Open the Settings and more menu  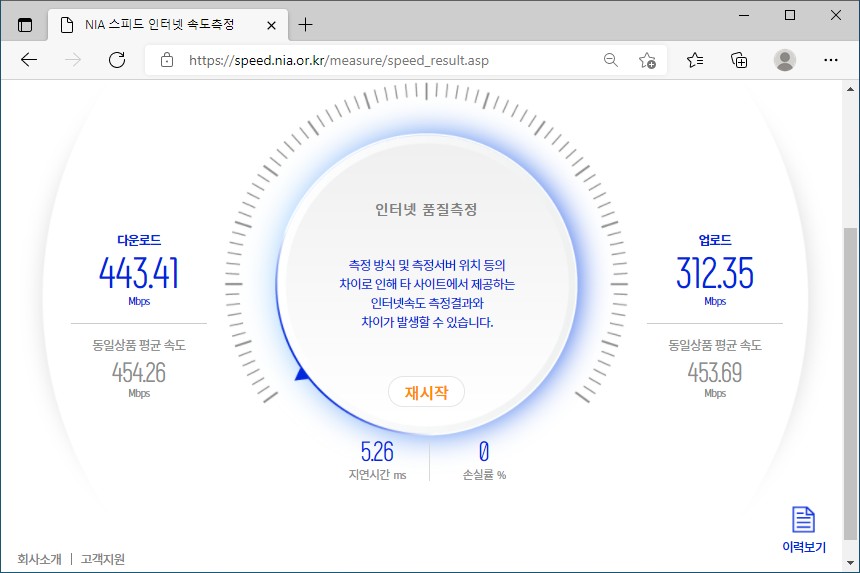[831, 60]
